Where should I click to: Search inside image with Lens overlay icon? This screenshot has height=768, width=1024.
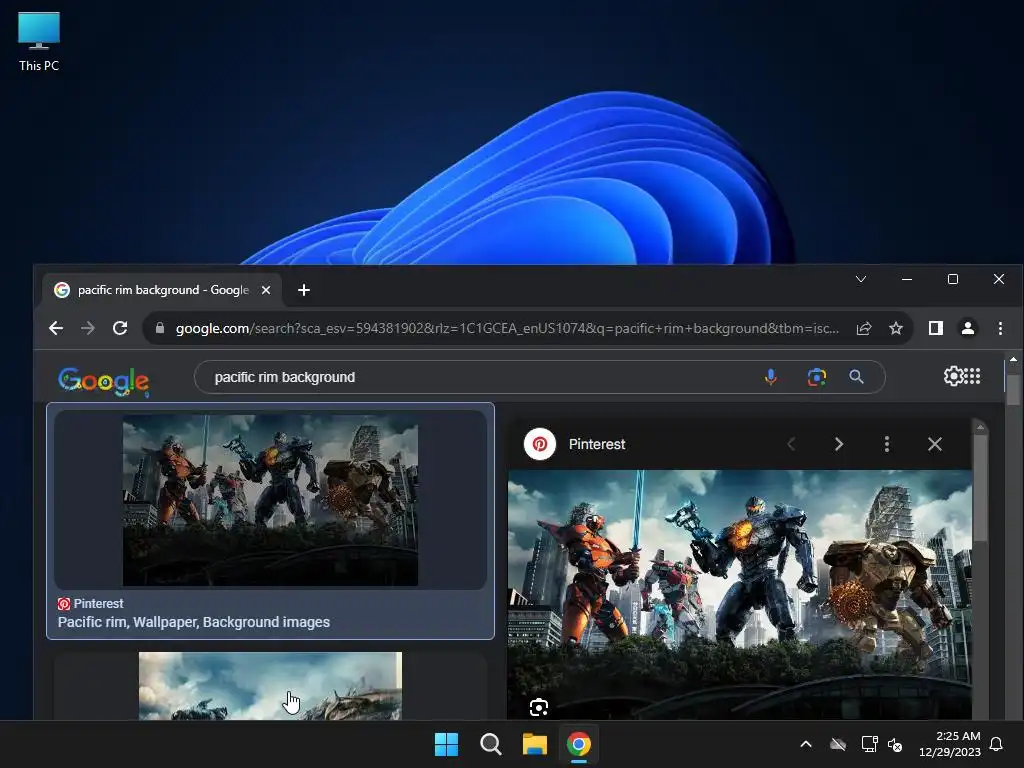539,707
